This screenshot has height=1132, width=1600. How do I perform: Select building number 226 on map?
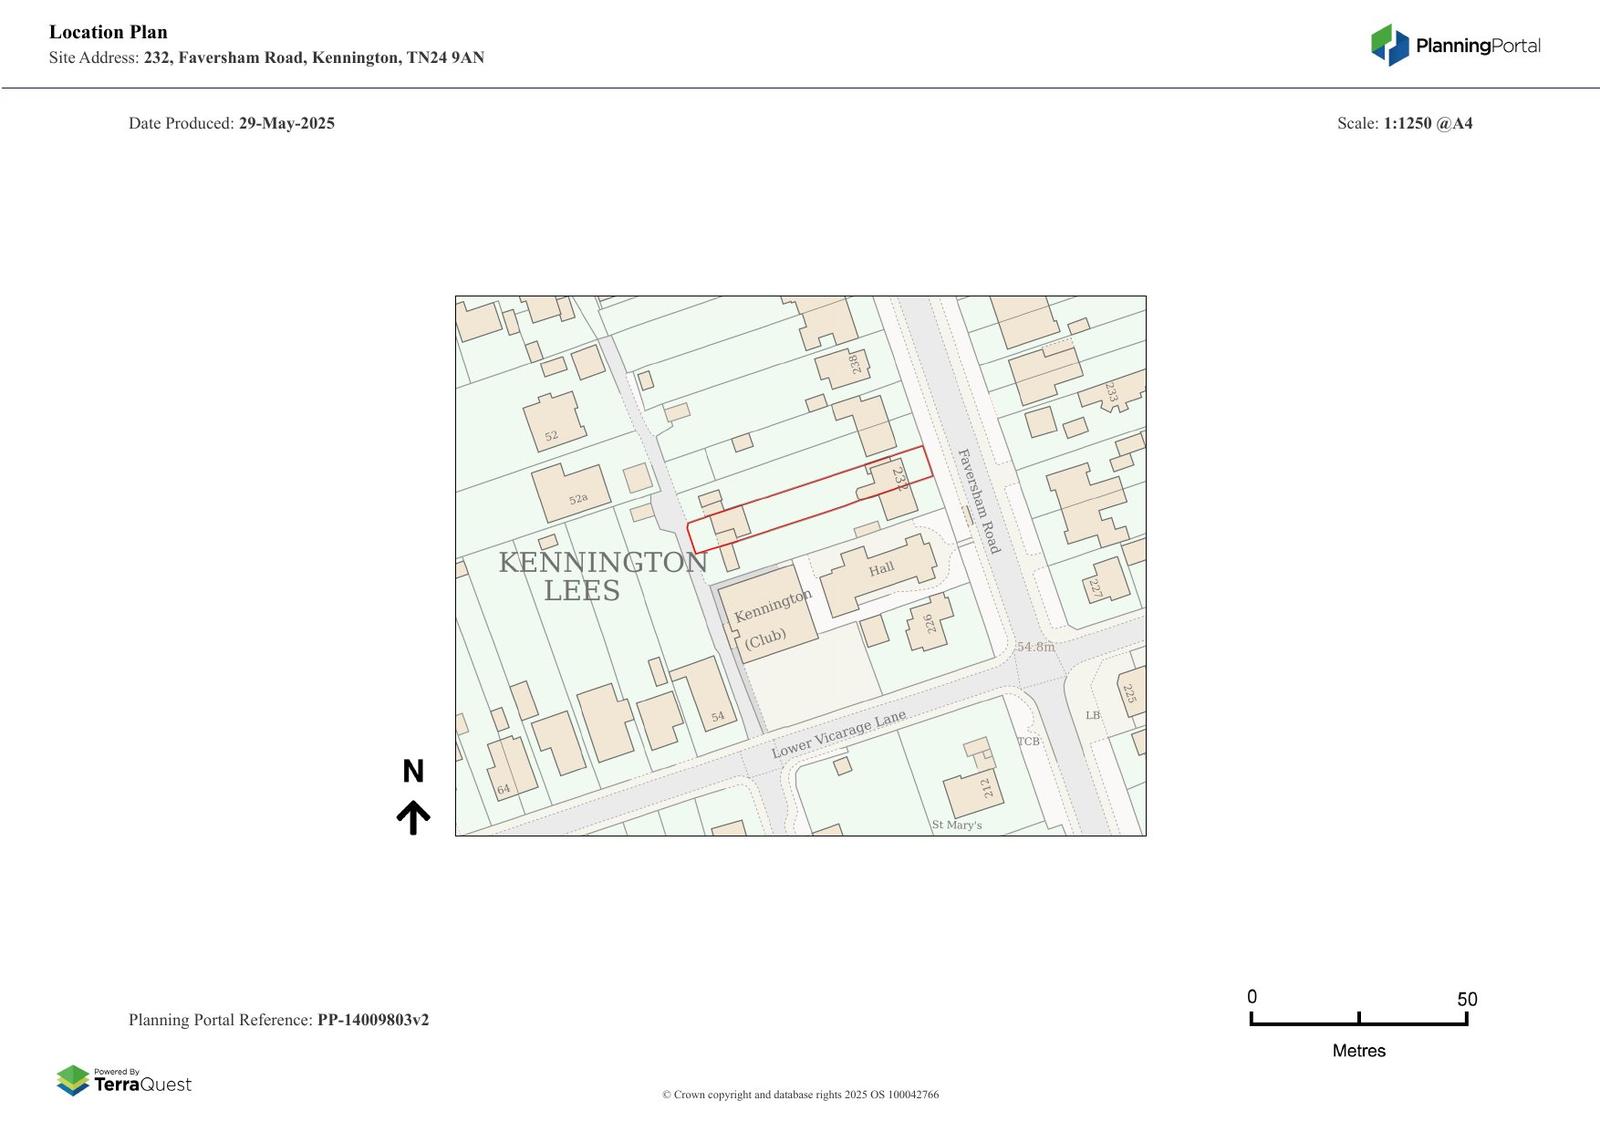pyautogui.click(x=929, y=624)
